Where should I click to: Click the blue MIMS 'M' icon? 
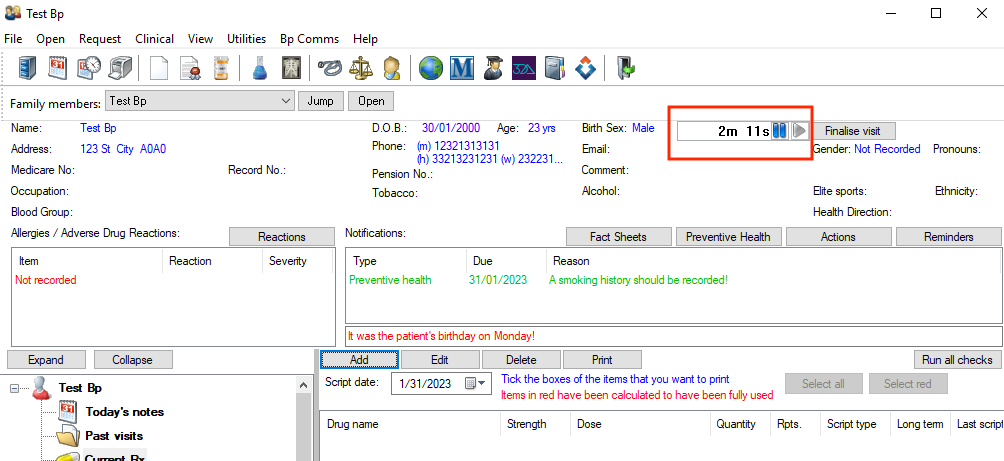(x=462, y=68)
